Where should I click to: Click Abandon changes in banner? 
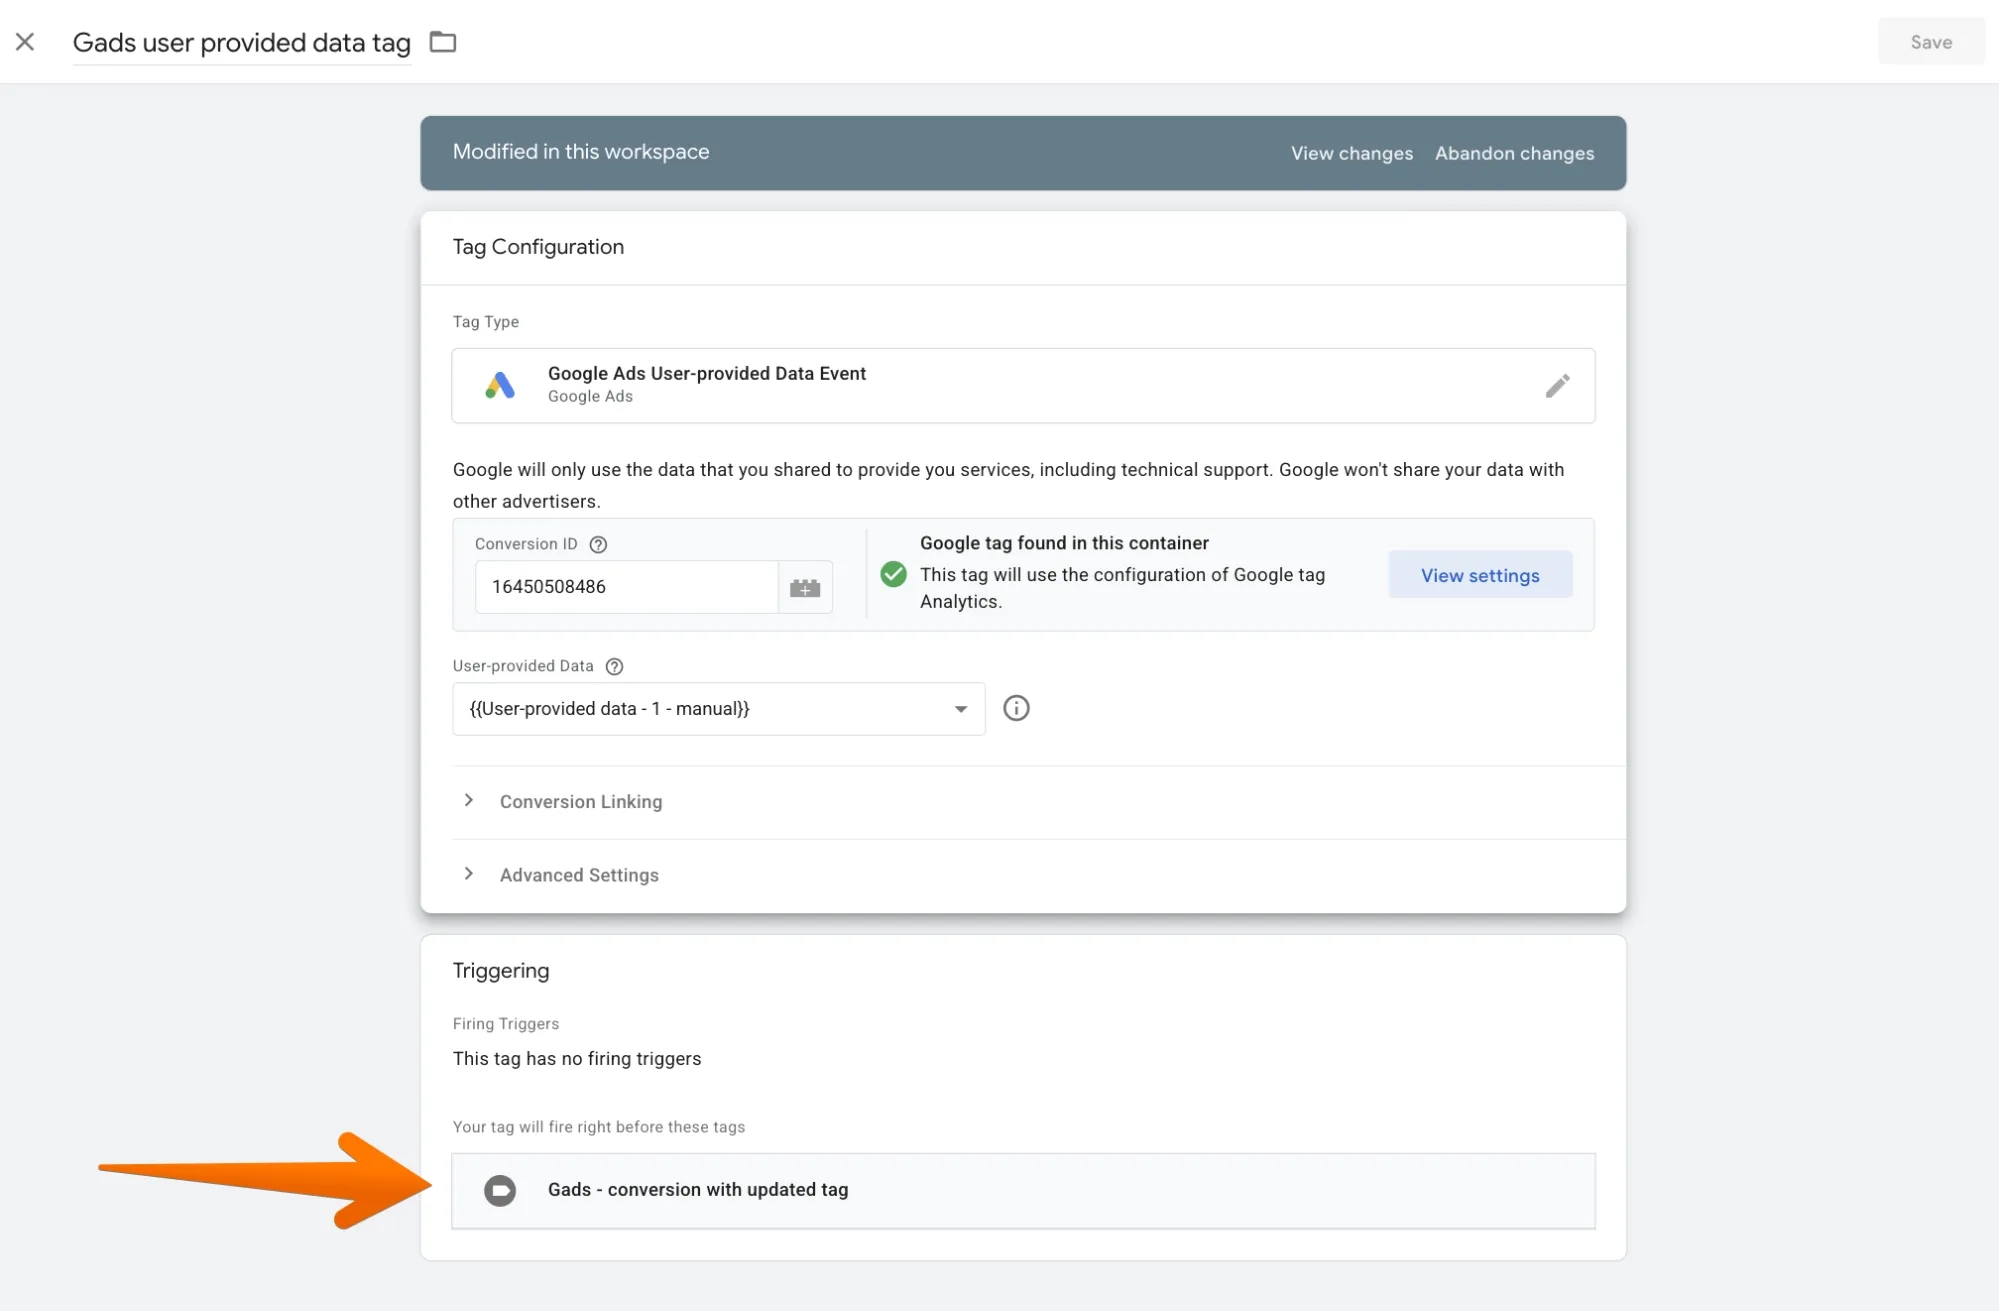click(1514, 153)
